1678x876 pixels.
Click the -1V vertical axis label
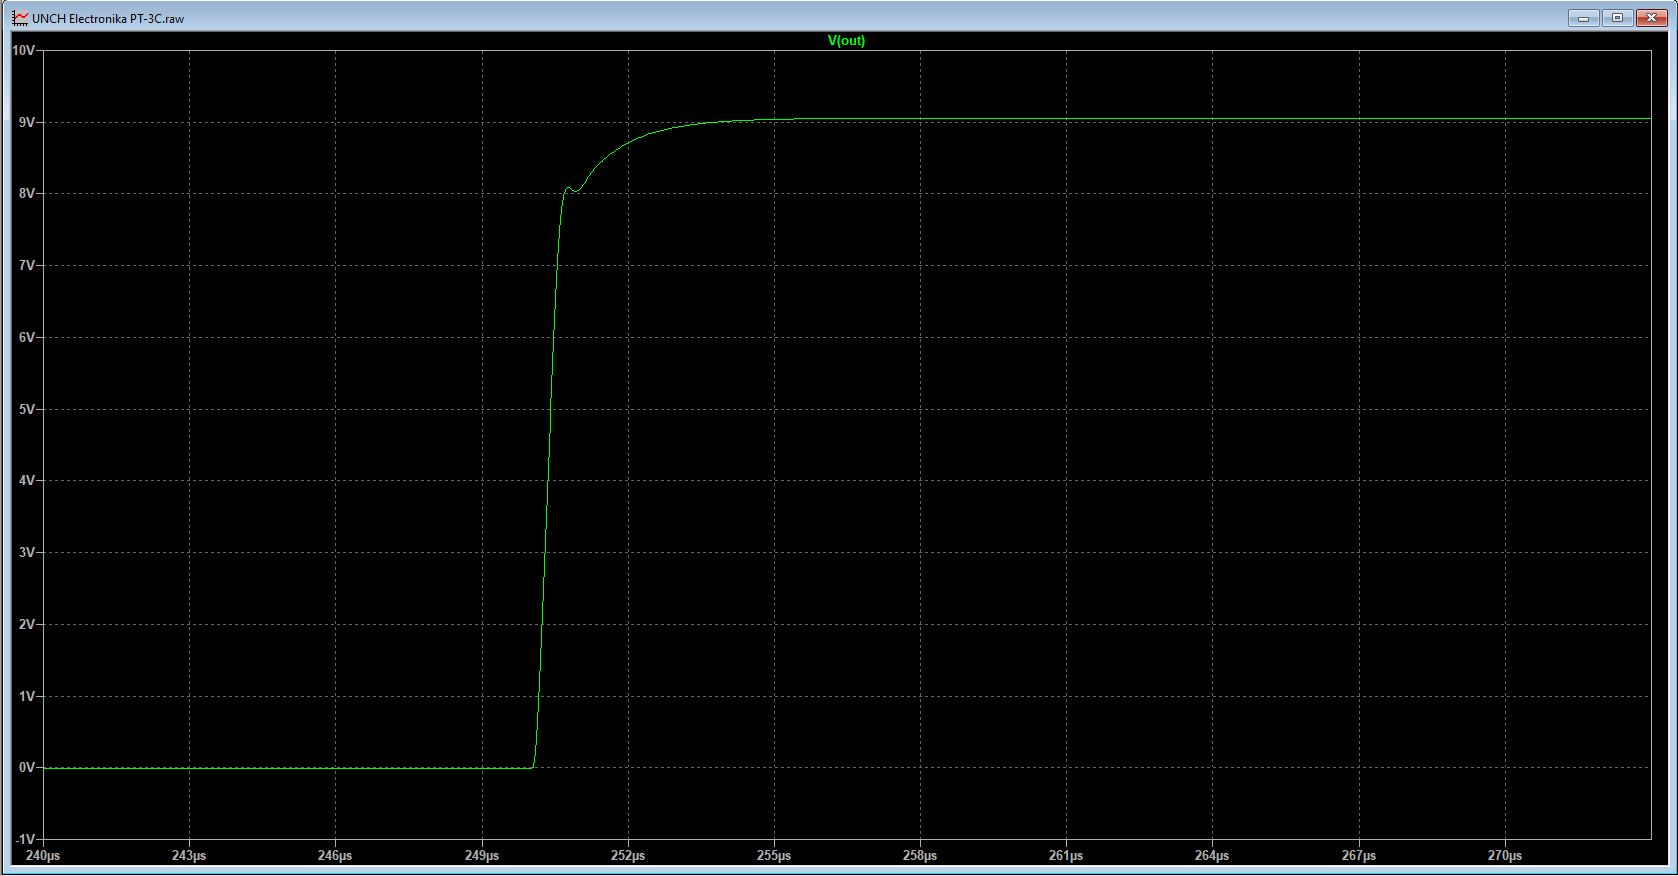(x=25, y=839)
